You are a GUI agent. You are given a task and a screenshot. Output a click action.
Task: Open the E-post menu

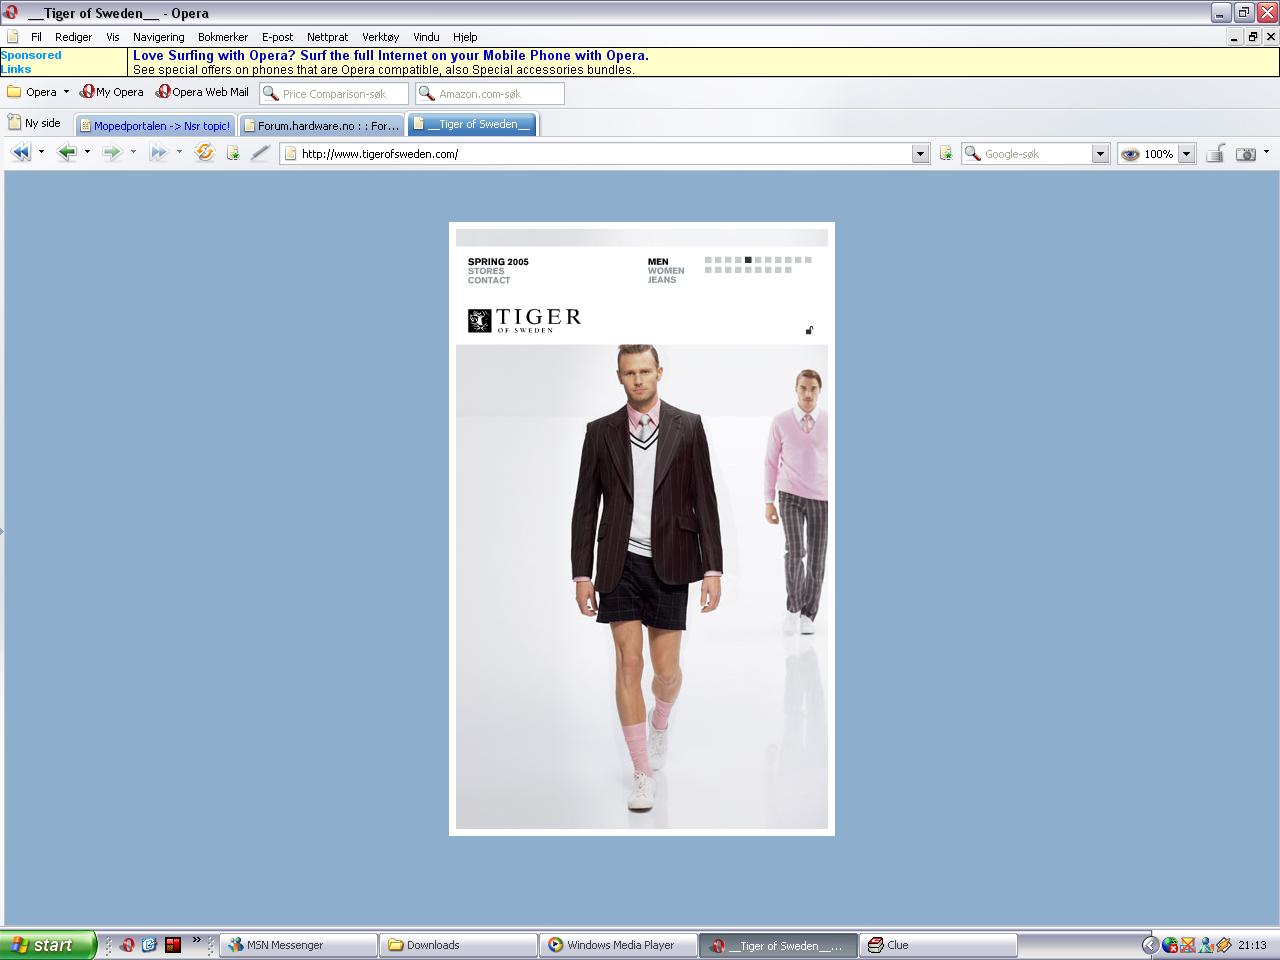(x=278, y=37)
